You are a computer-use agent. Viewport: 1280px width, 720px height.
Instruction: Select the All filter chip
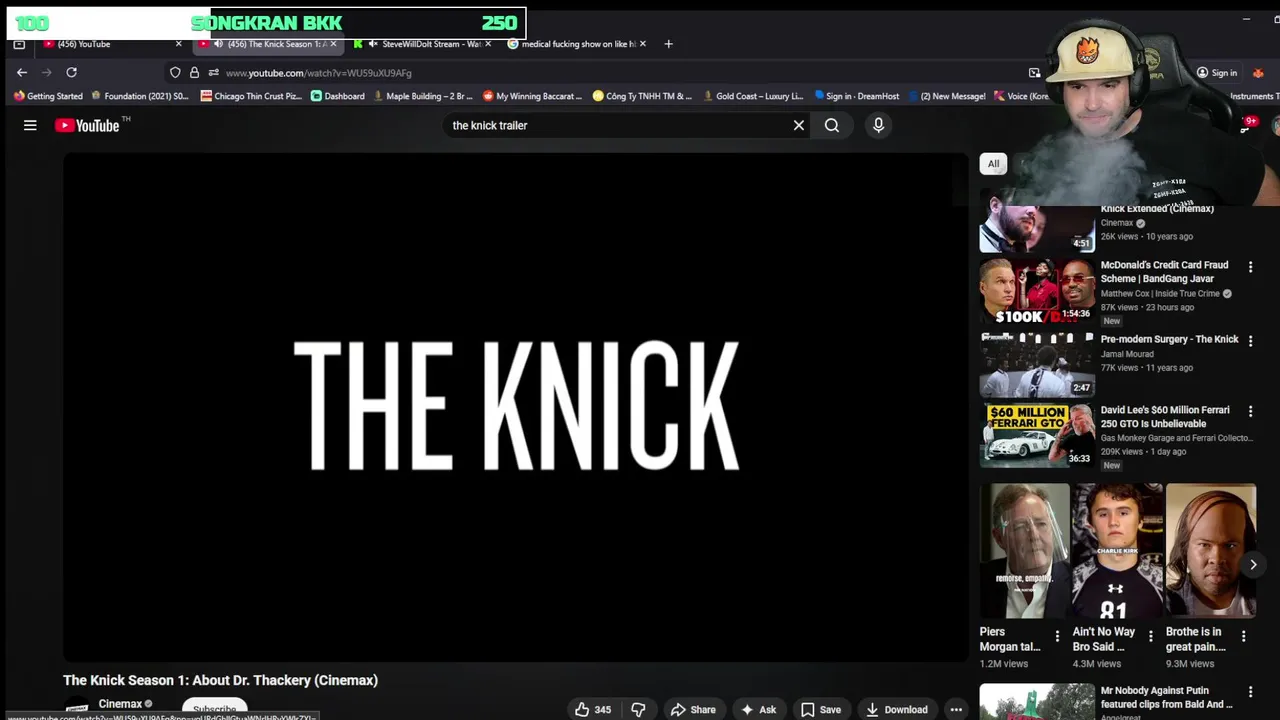pyautogui.click(x=993, y=164)
